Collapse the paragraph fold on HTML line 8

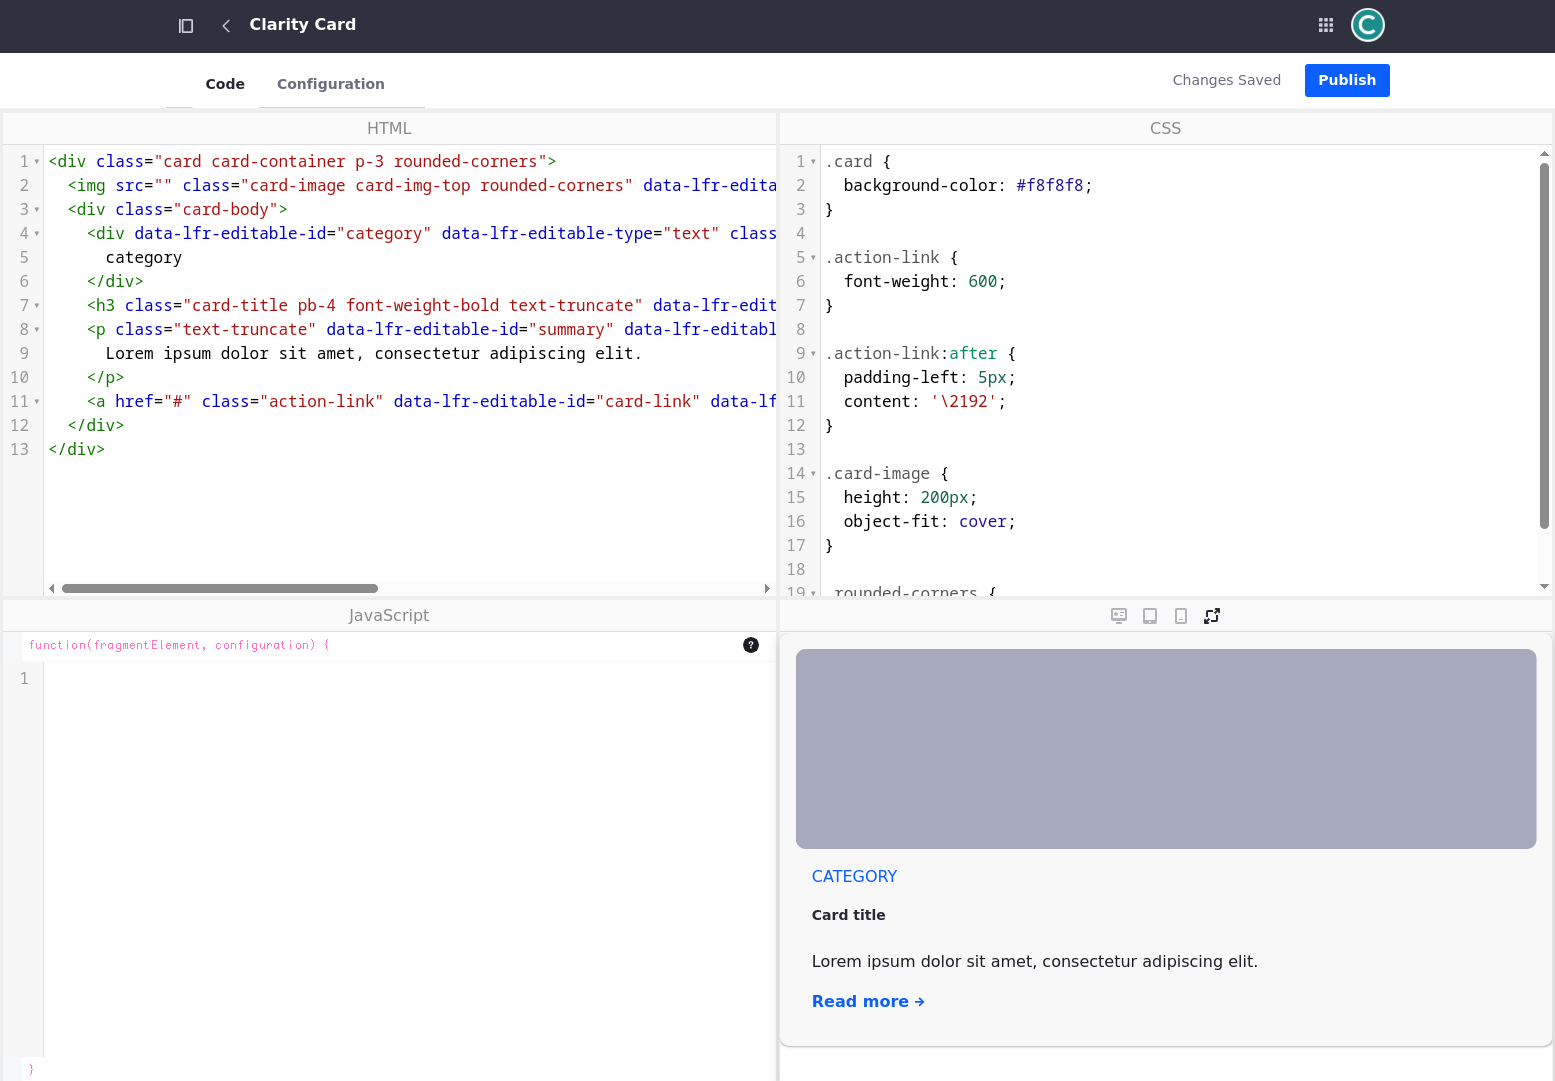pos(36,329)
